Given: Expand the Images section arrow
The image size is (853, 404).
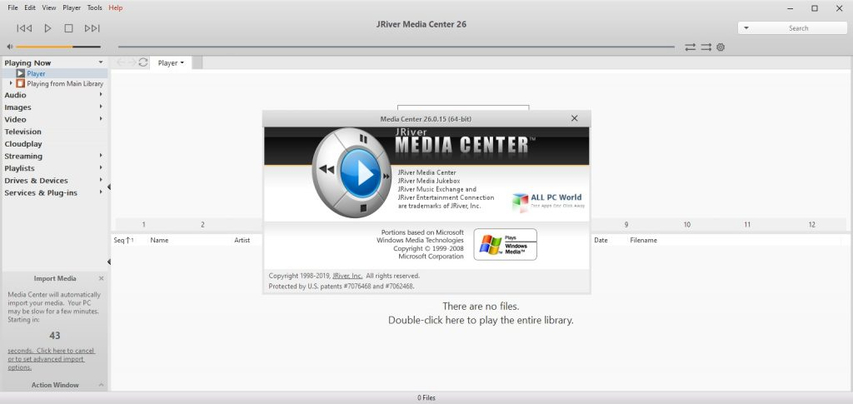Looking at the screenshot, I should [x=101, y=107].
